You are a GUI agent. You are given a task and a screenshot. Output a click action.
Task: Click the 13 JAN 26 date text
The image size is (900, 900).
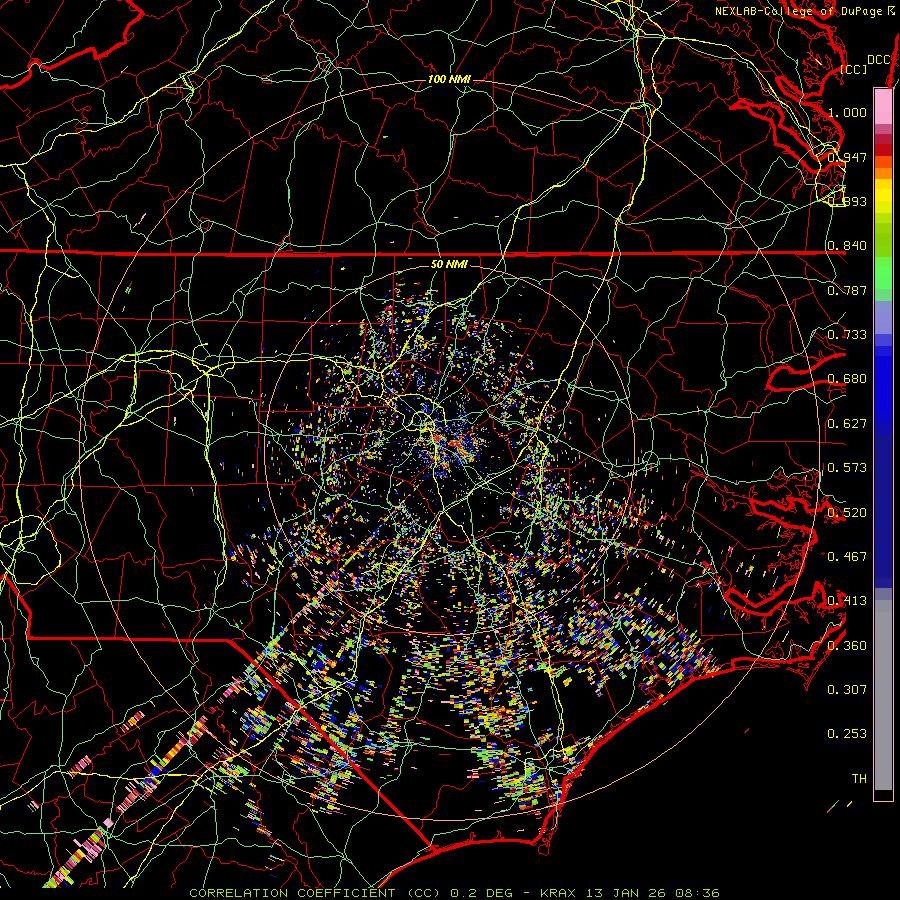point(626,893)
